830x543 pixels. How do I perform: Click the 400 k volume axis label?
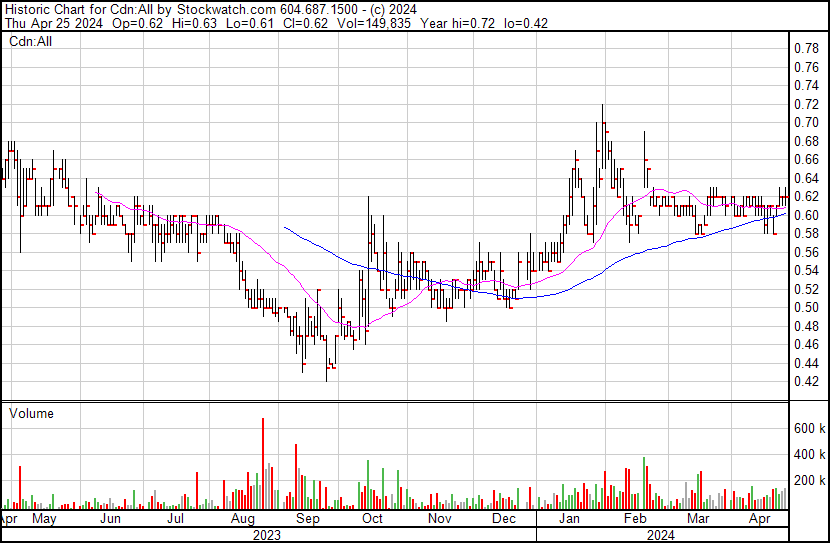809,454
